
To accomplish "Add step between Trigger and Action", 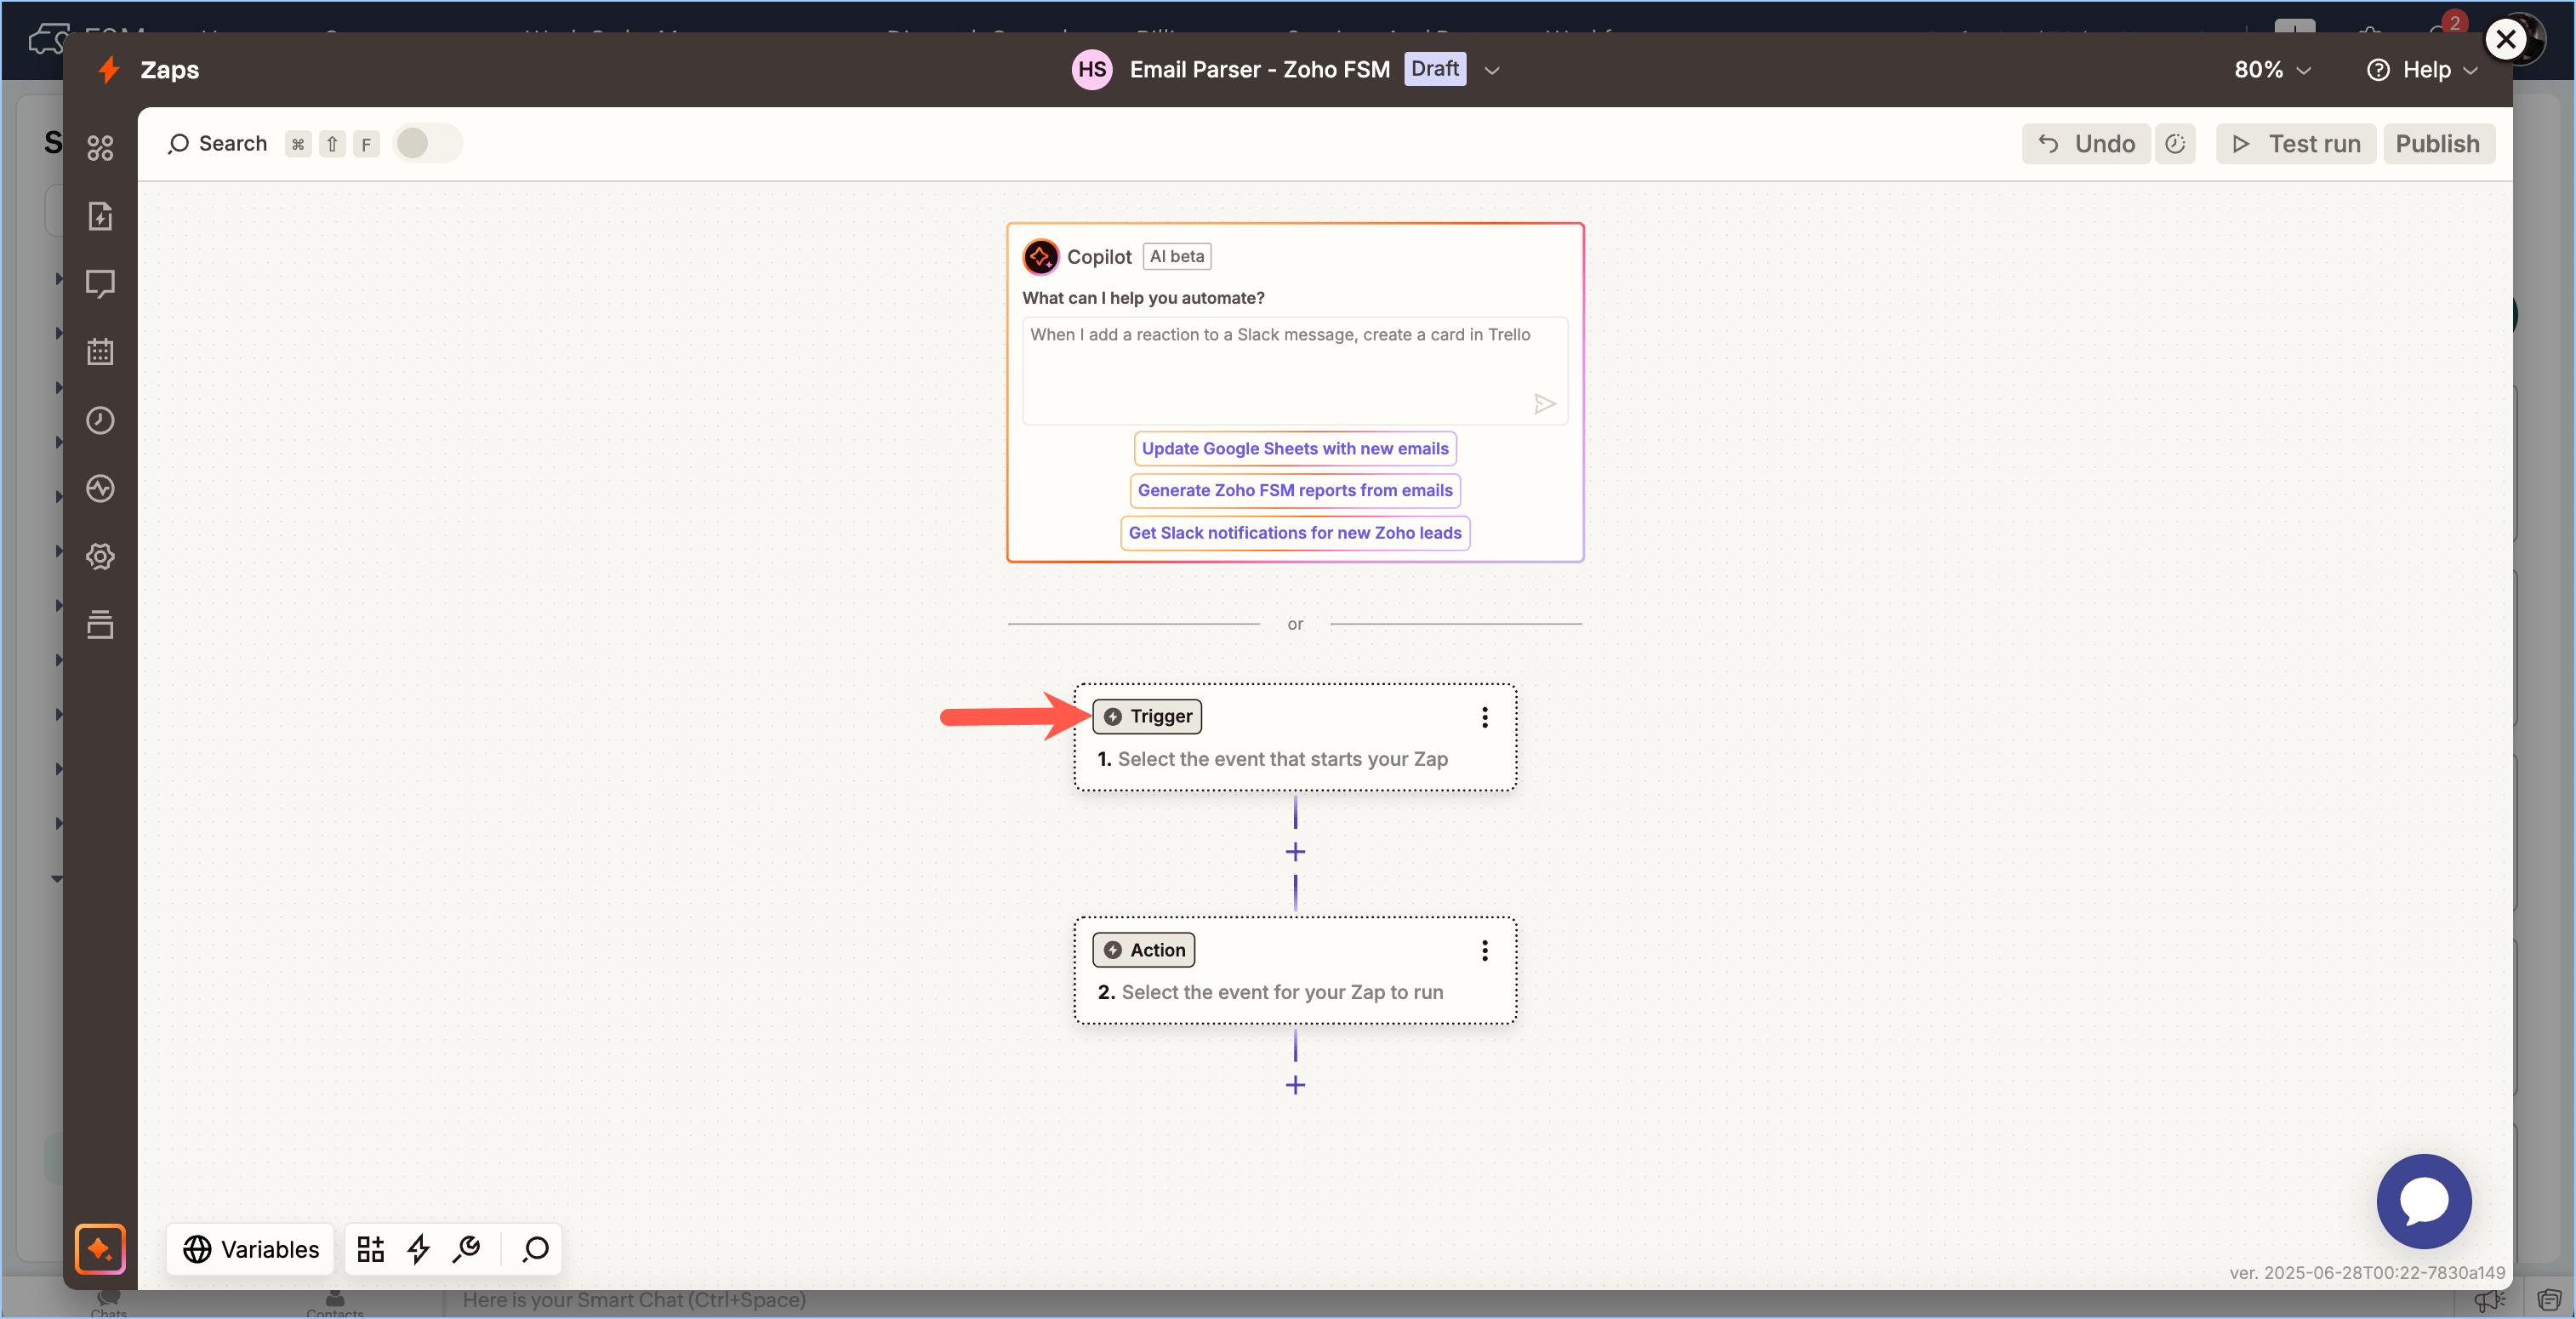I will click(x=1295, y=852).
